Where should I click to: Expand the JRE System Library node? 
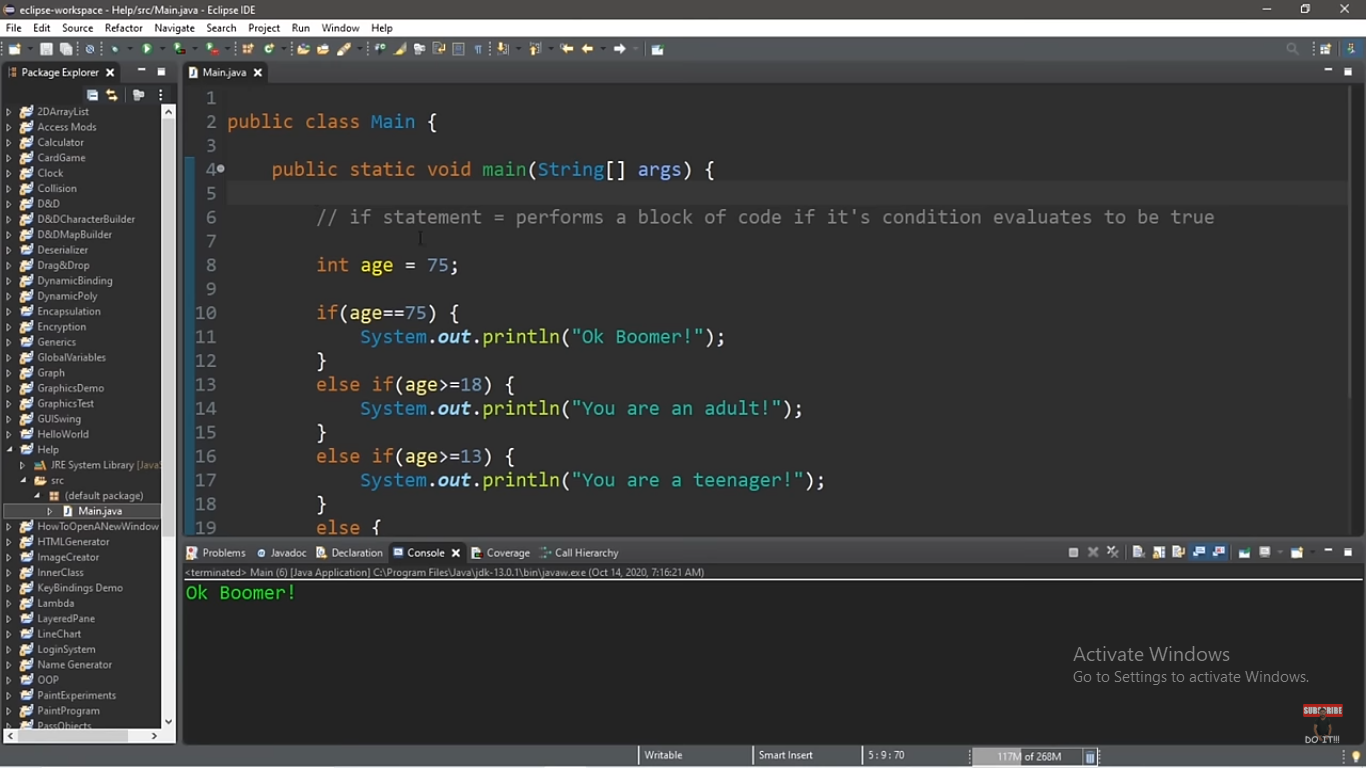tap(22, 465)
